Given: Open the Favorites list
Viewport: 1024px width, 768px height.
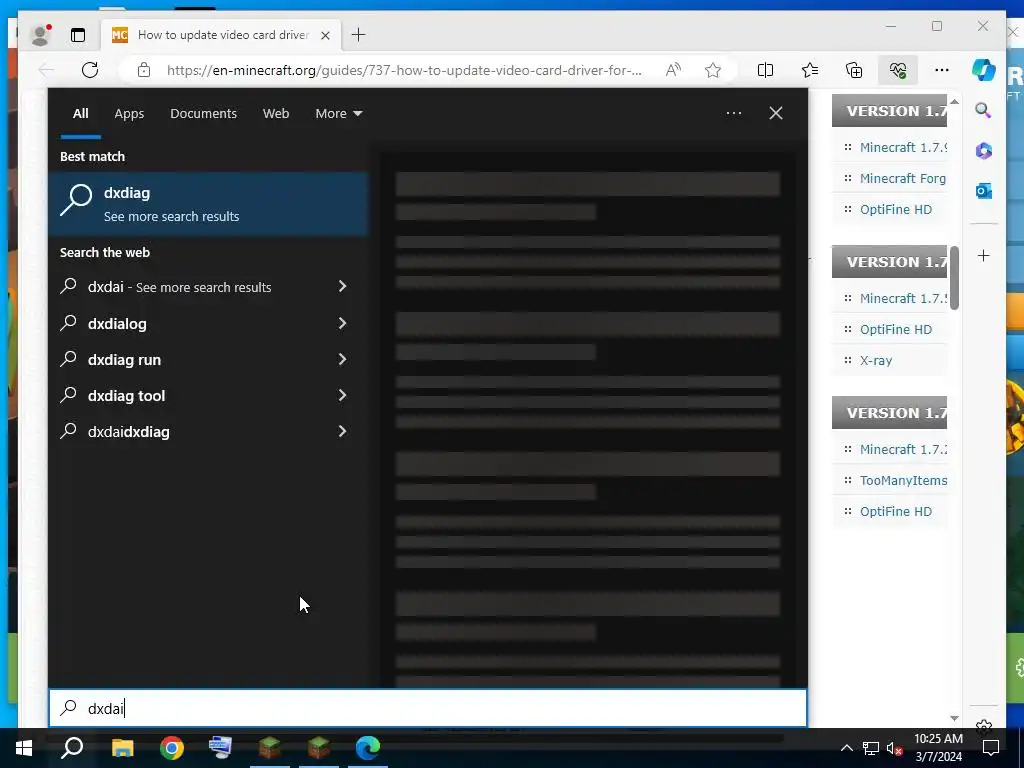Looking at the screenshot, I should [810, 70].
